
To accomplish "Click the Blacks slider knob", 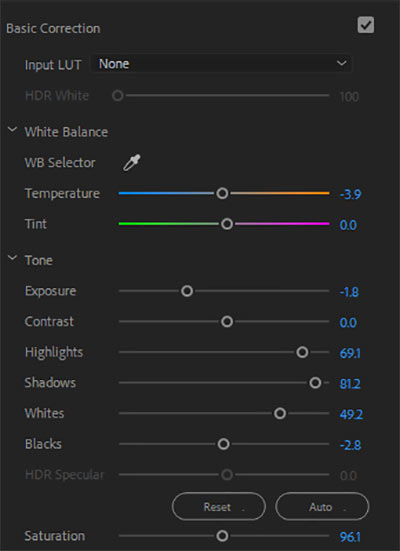I will (x=224, y=444).
